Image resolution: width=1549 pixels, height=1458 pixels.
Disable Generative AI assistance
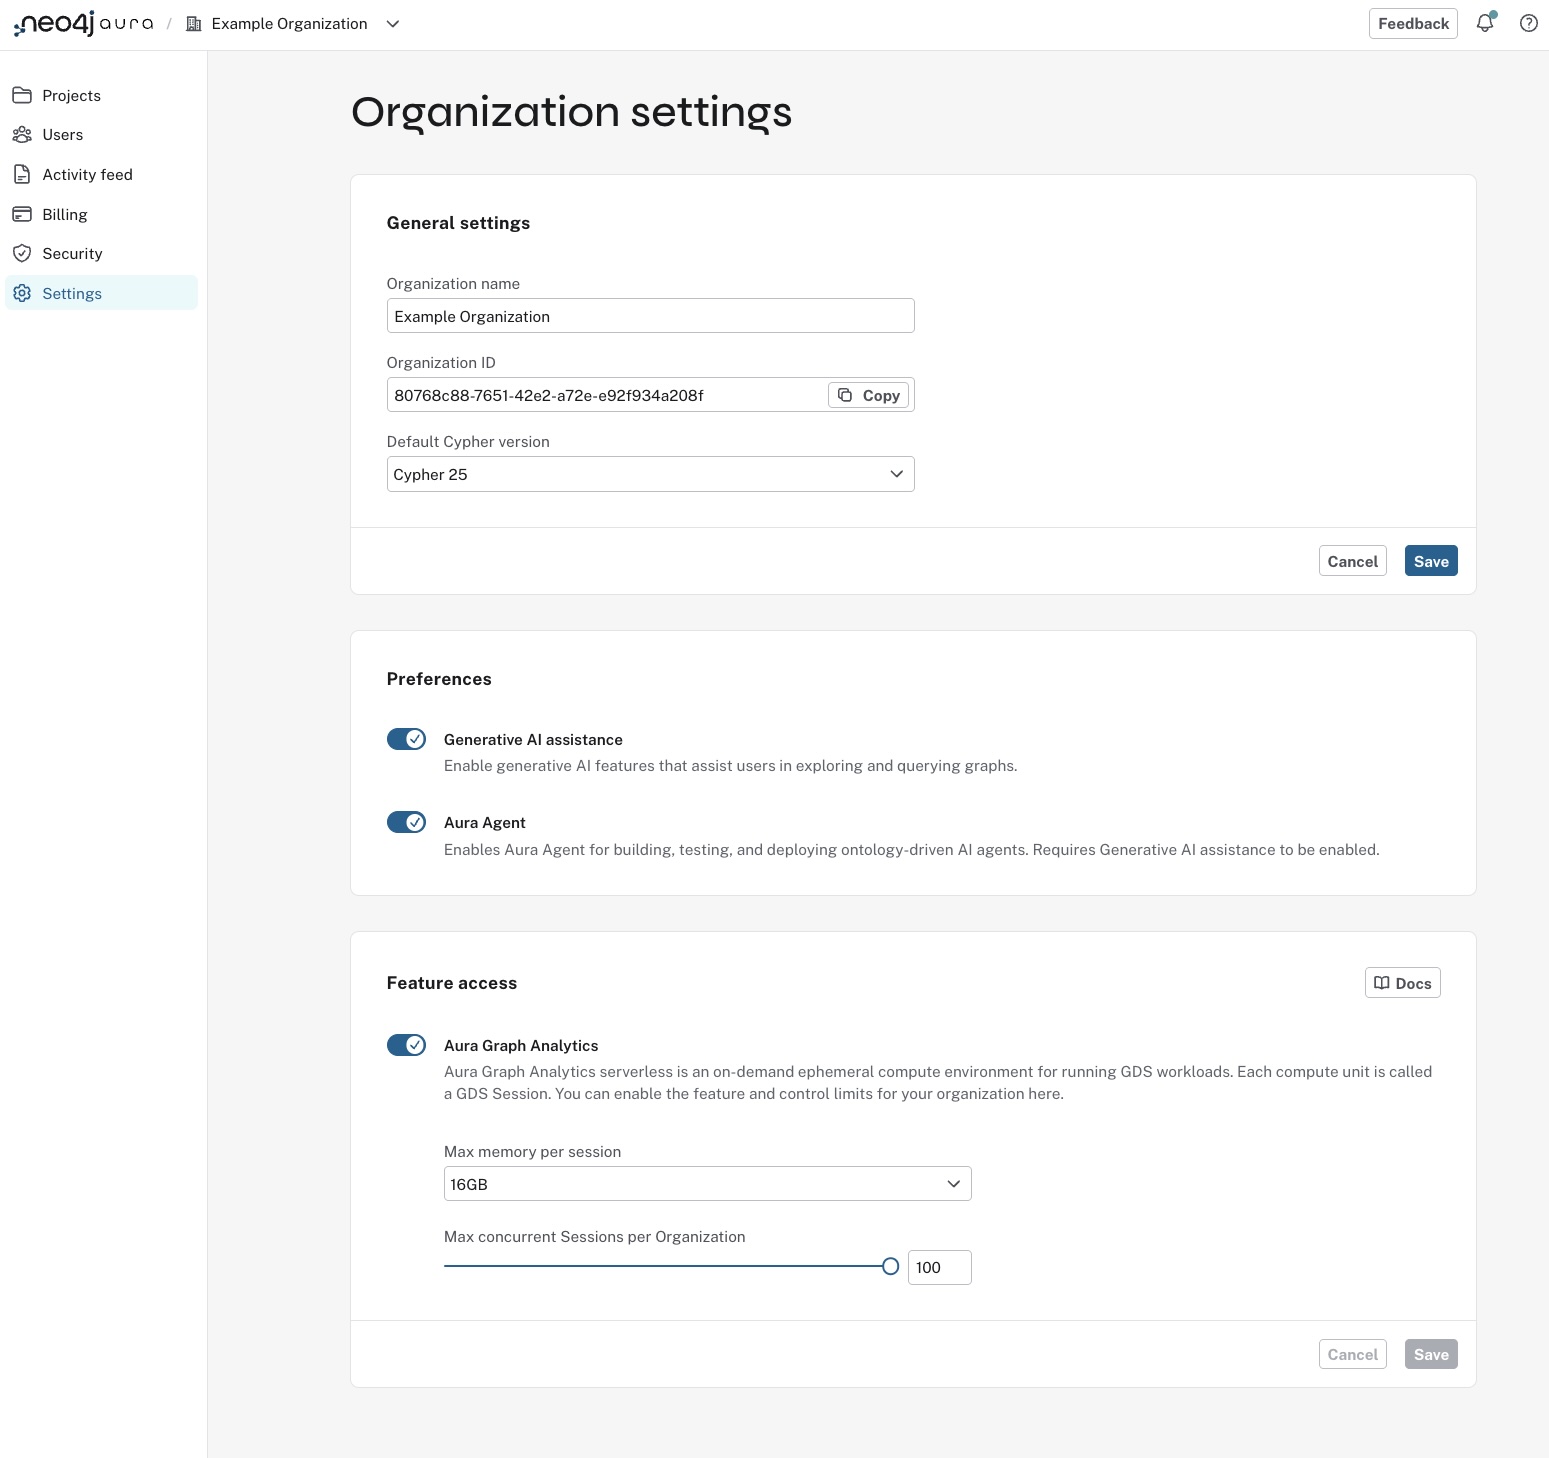coord(406,739)
